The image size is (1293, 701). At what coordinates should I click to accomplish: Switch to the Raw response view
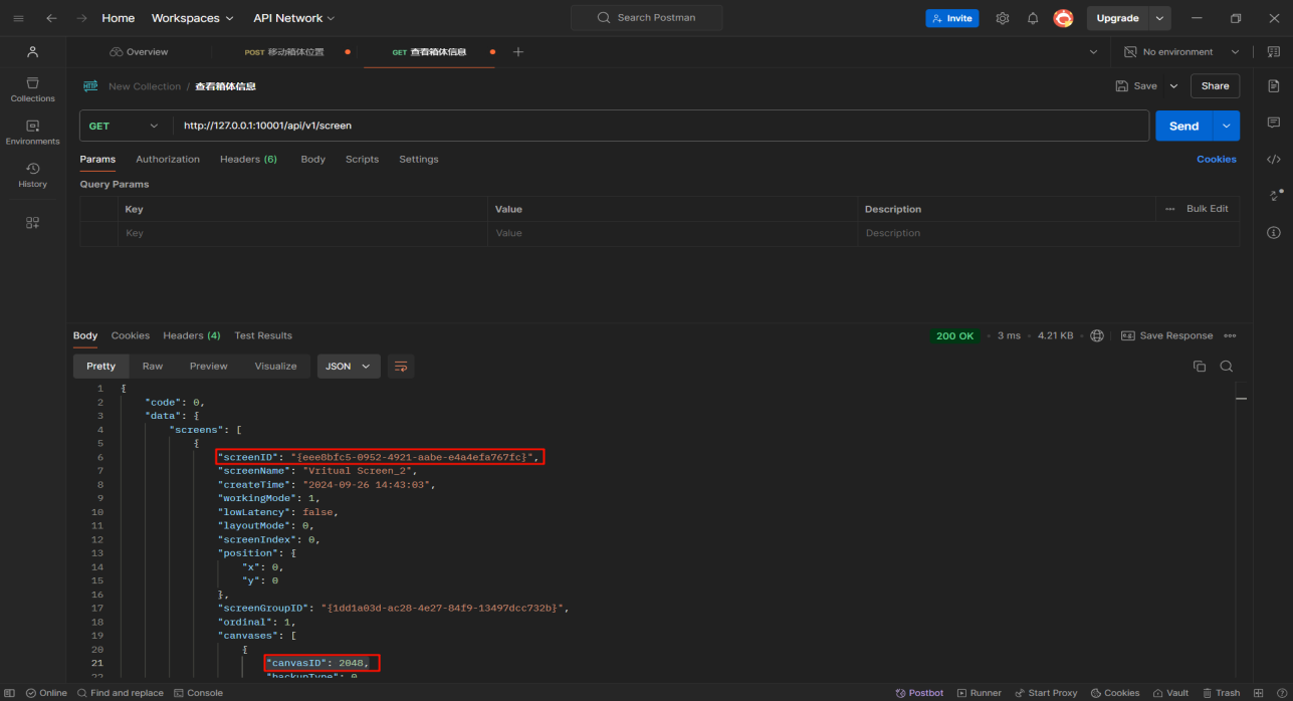pos(152,366)
